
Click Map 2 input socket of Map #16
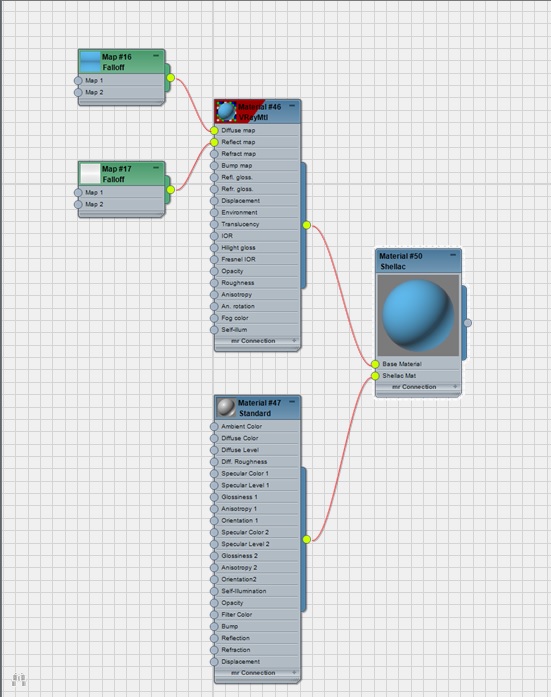tap(78, 92)
